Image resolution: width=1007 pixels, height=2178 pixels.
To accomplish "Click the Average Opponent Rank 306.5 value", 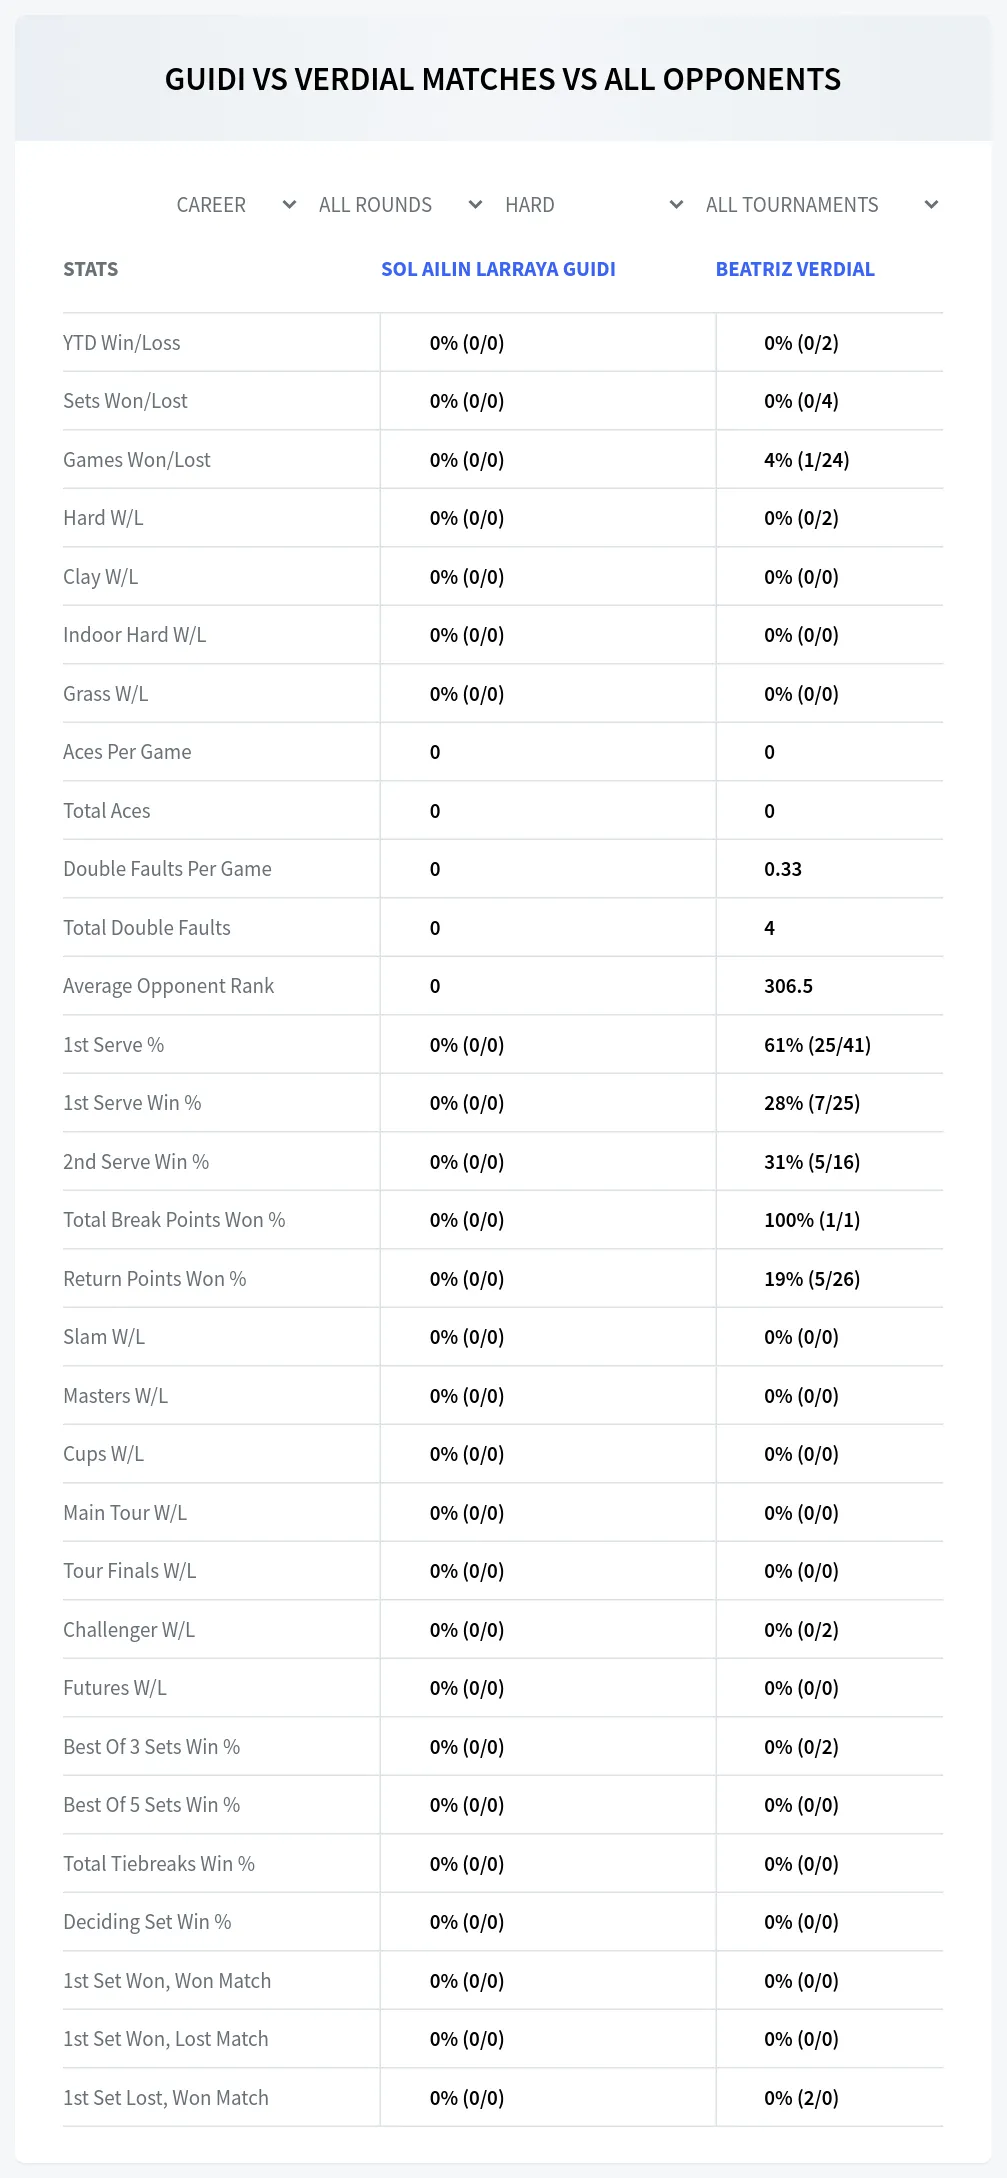I will point(788,986).
